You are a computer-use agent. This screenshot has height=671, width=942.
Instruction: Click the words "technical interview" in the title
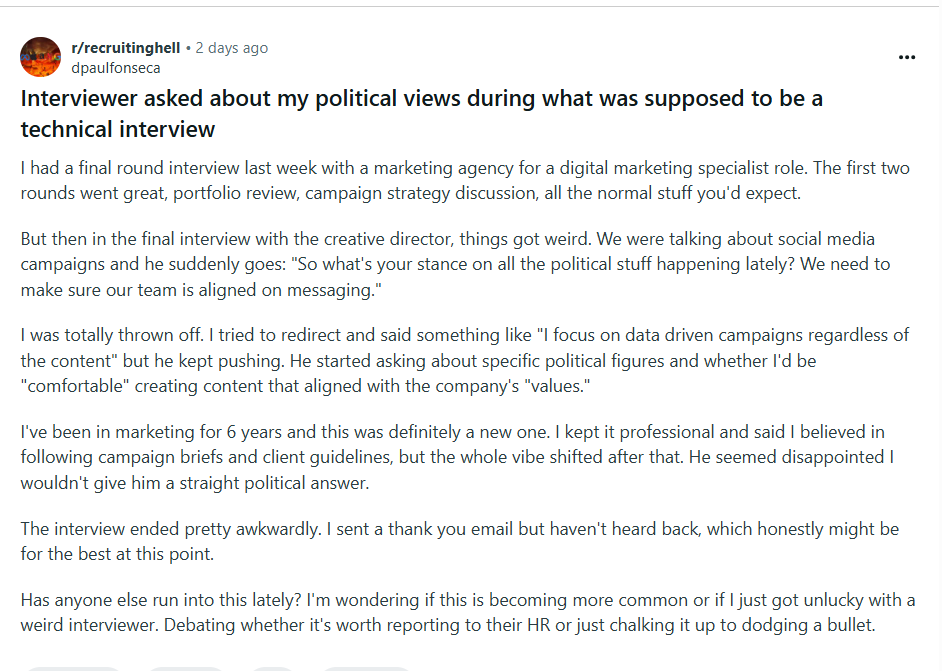(x=118, y=129)
